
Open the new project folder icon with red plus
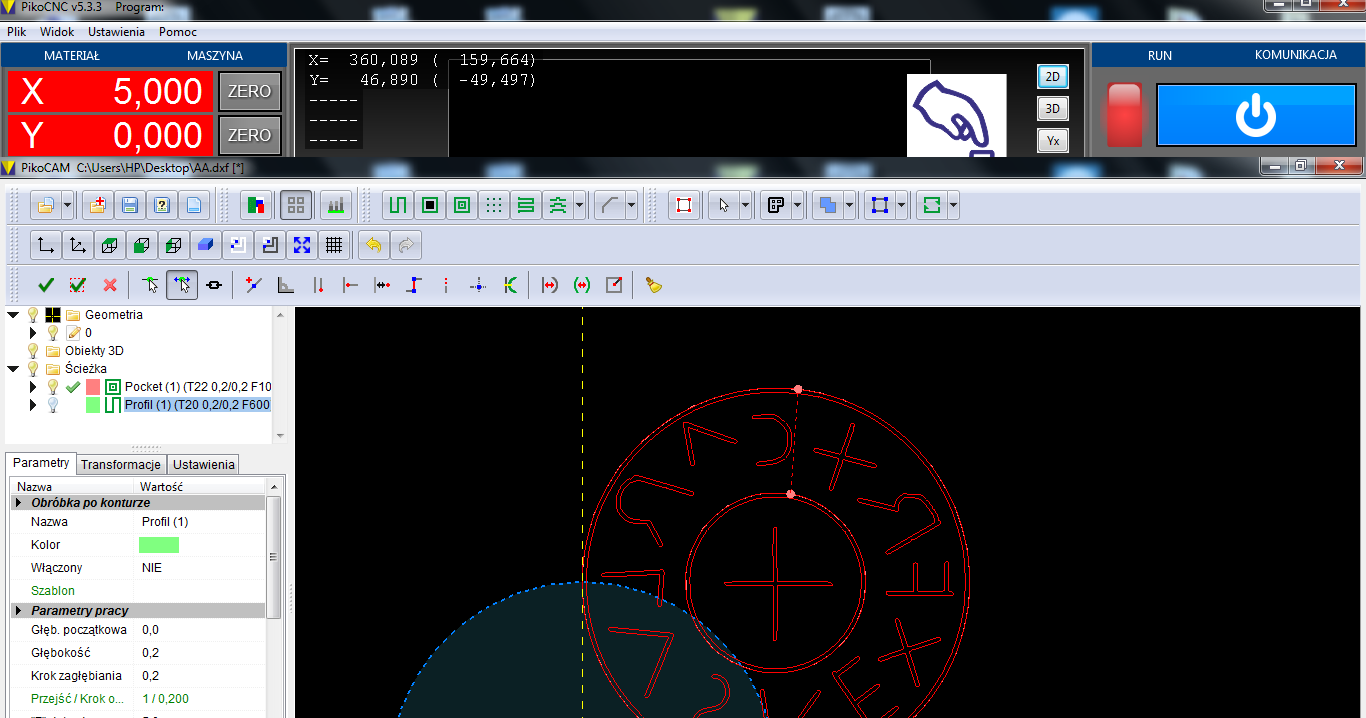[98, 206]
